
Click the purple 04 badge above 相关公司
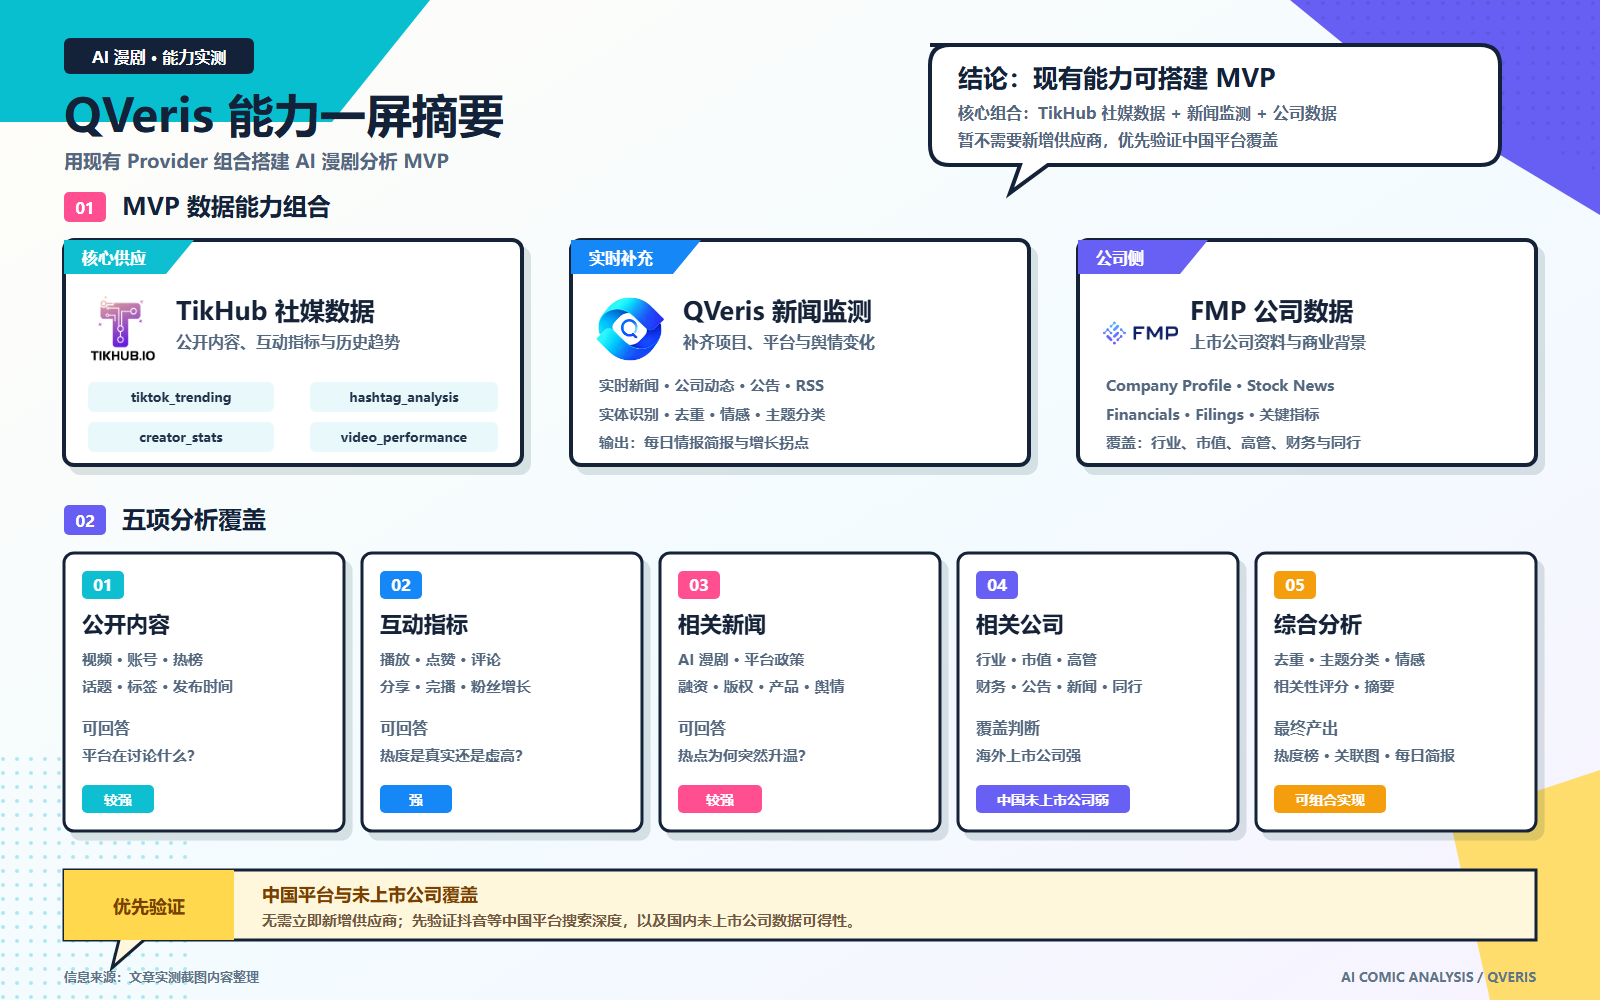coord(997,585)
